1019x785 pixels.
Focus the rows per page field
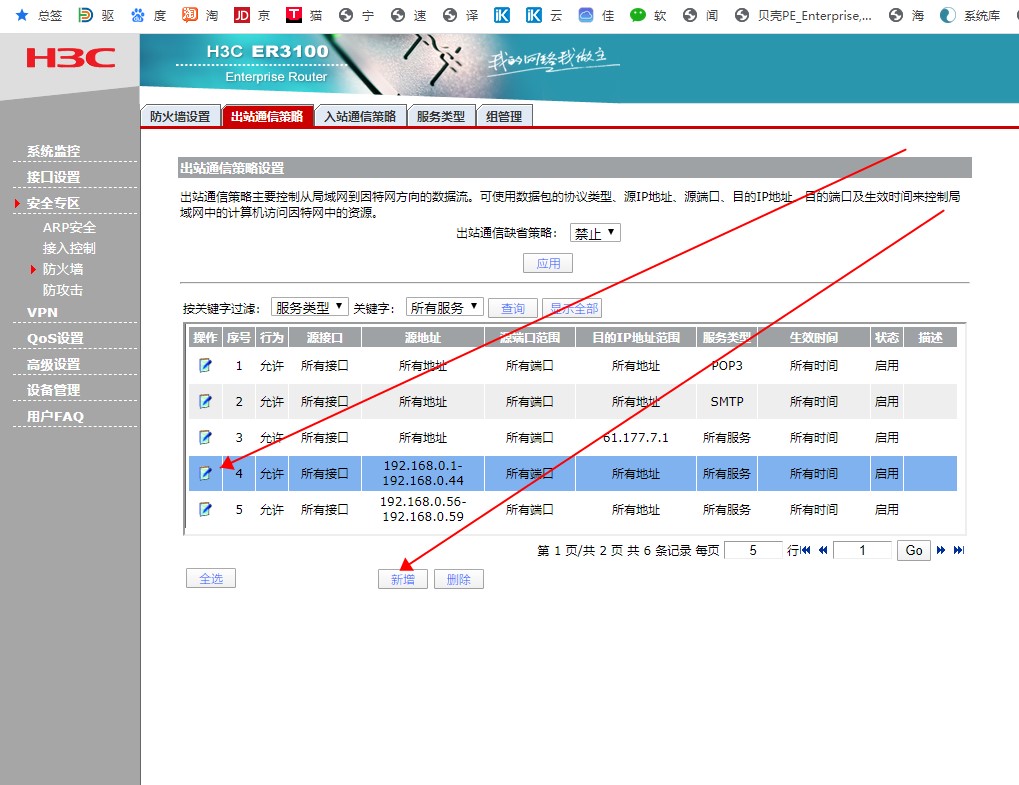(753, 550)
